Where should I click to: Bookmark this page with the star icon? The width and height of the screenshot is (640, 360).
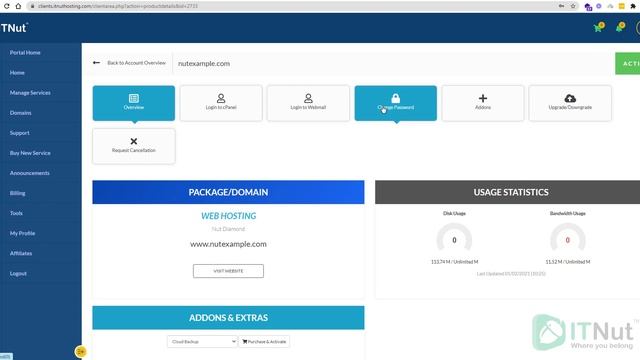pyautogui.click(x=573, y=6)
